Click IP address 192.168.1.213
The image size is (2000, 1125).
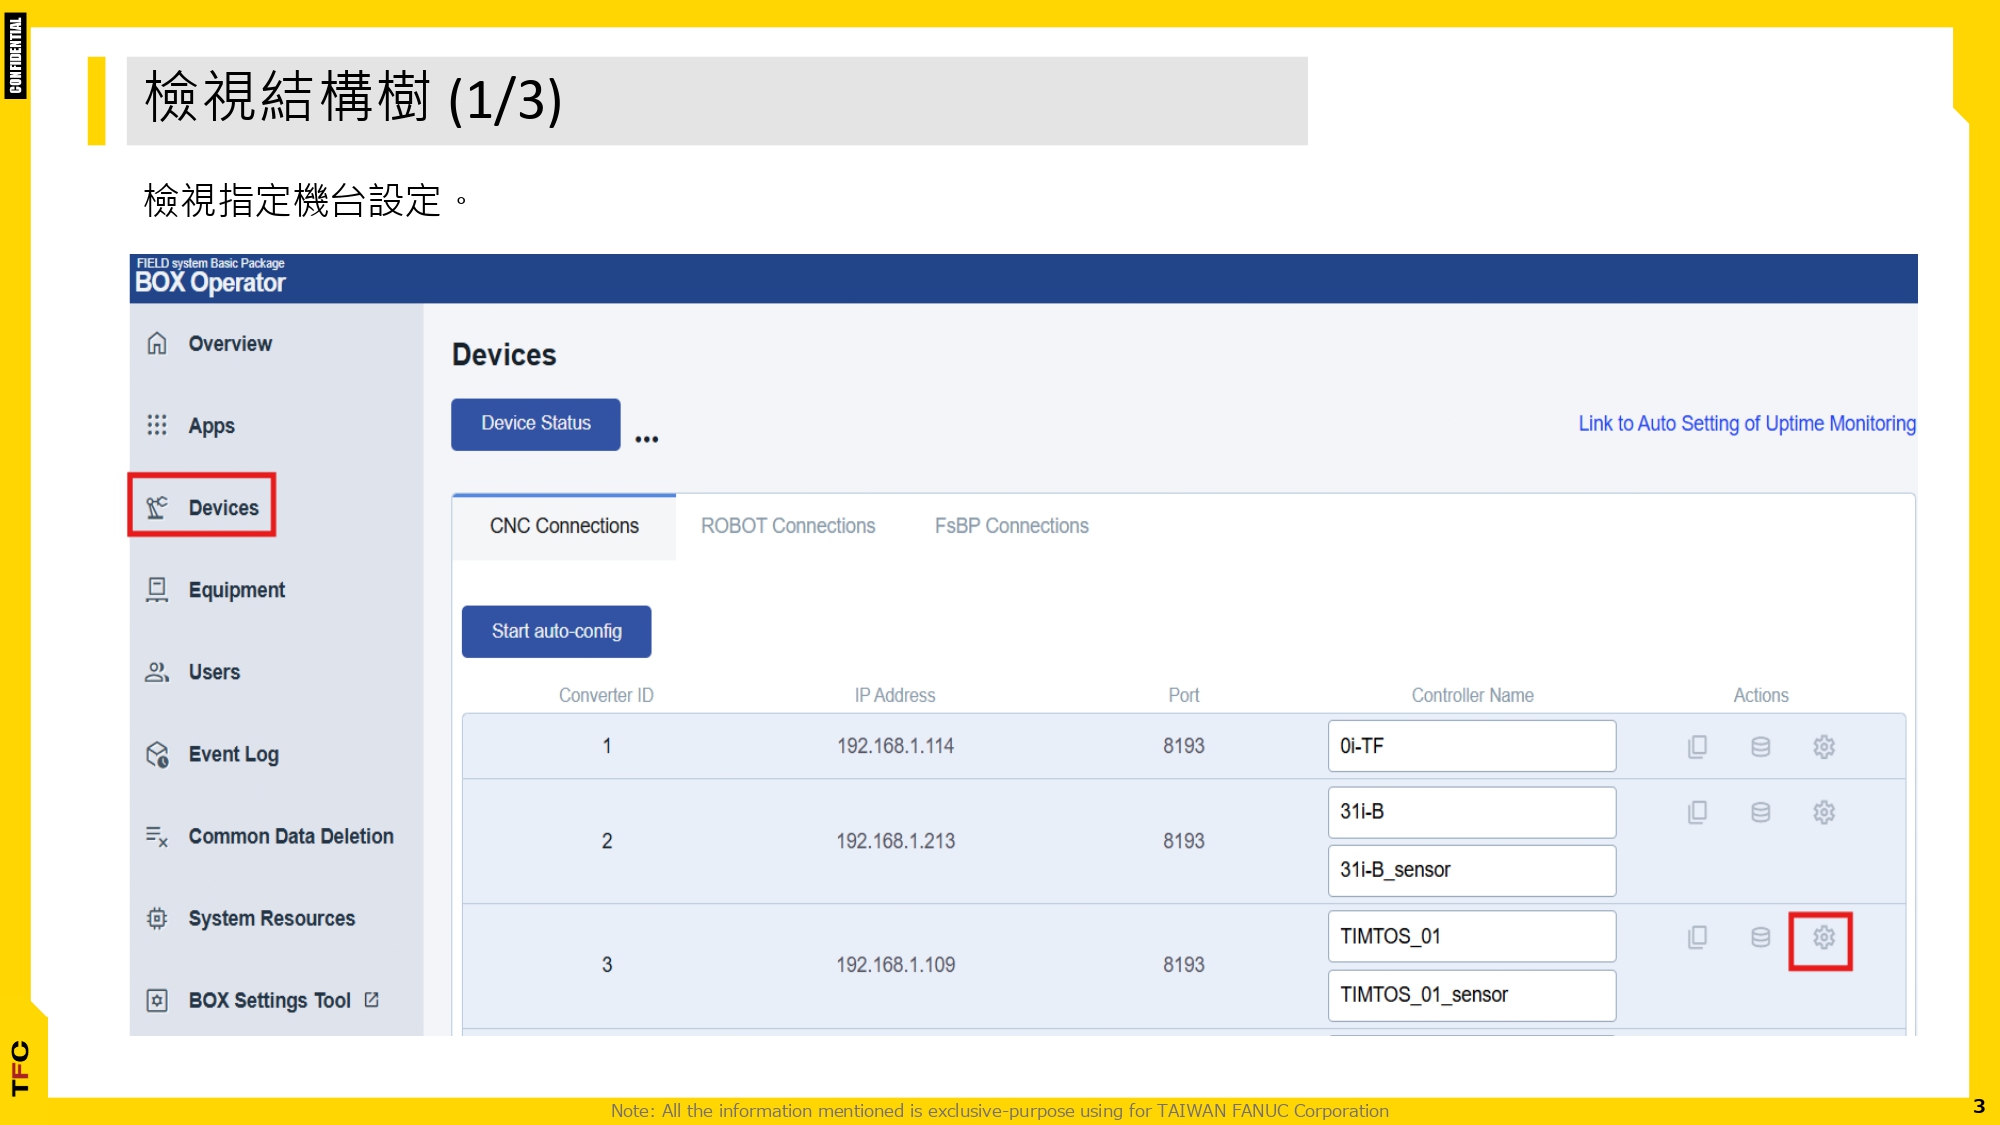[895, 841]
